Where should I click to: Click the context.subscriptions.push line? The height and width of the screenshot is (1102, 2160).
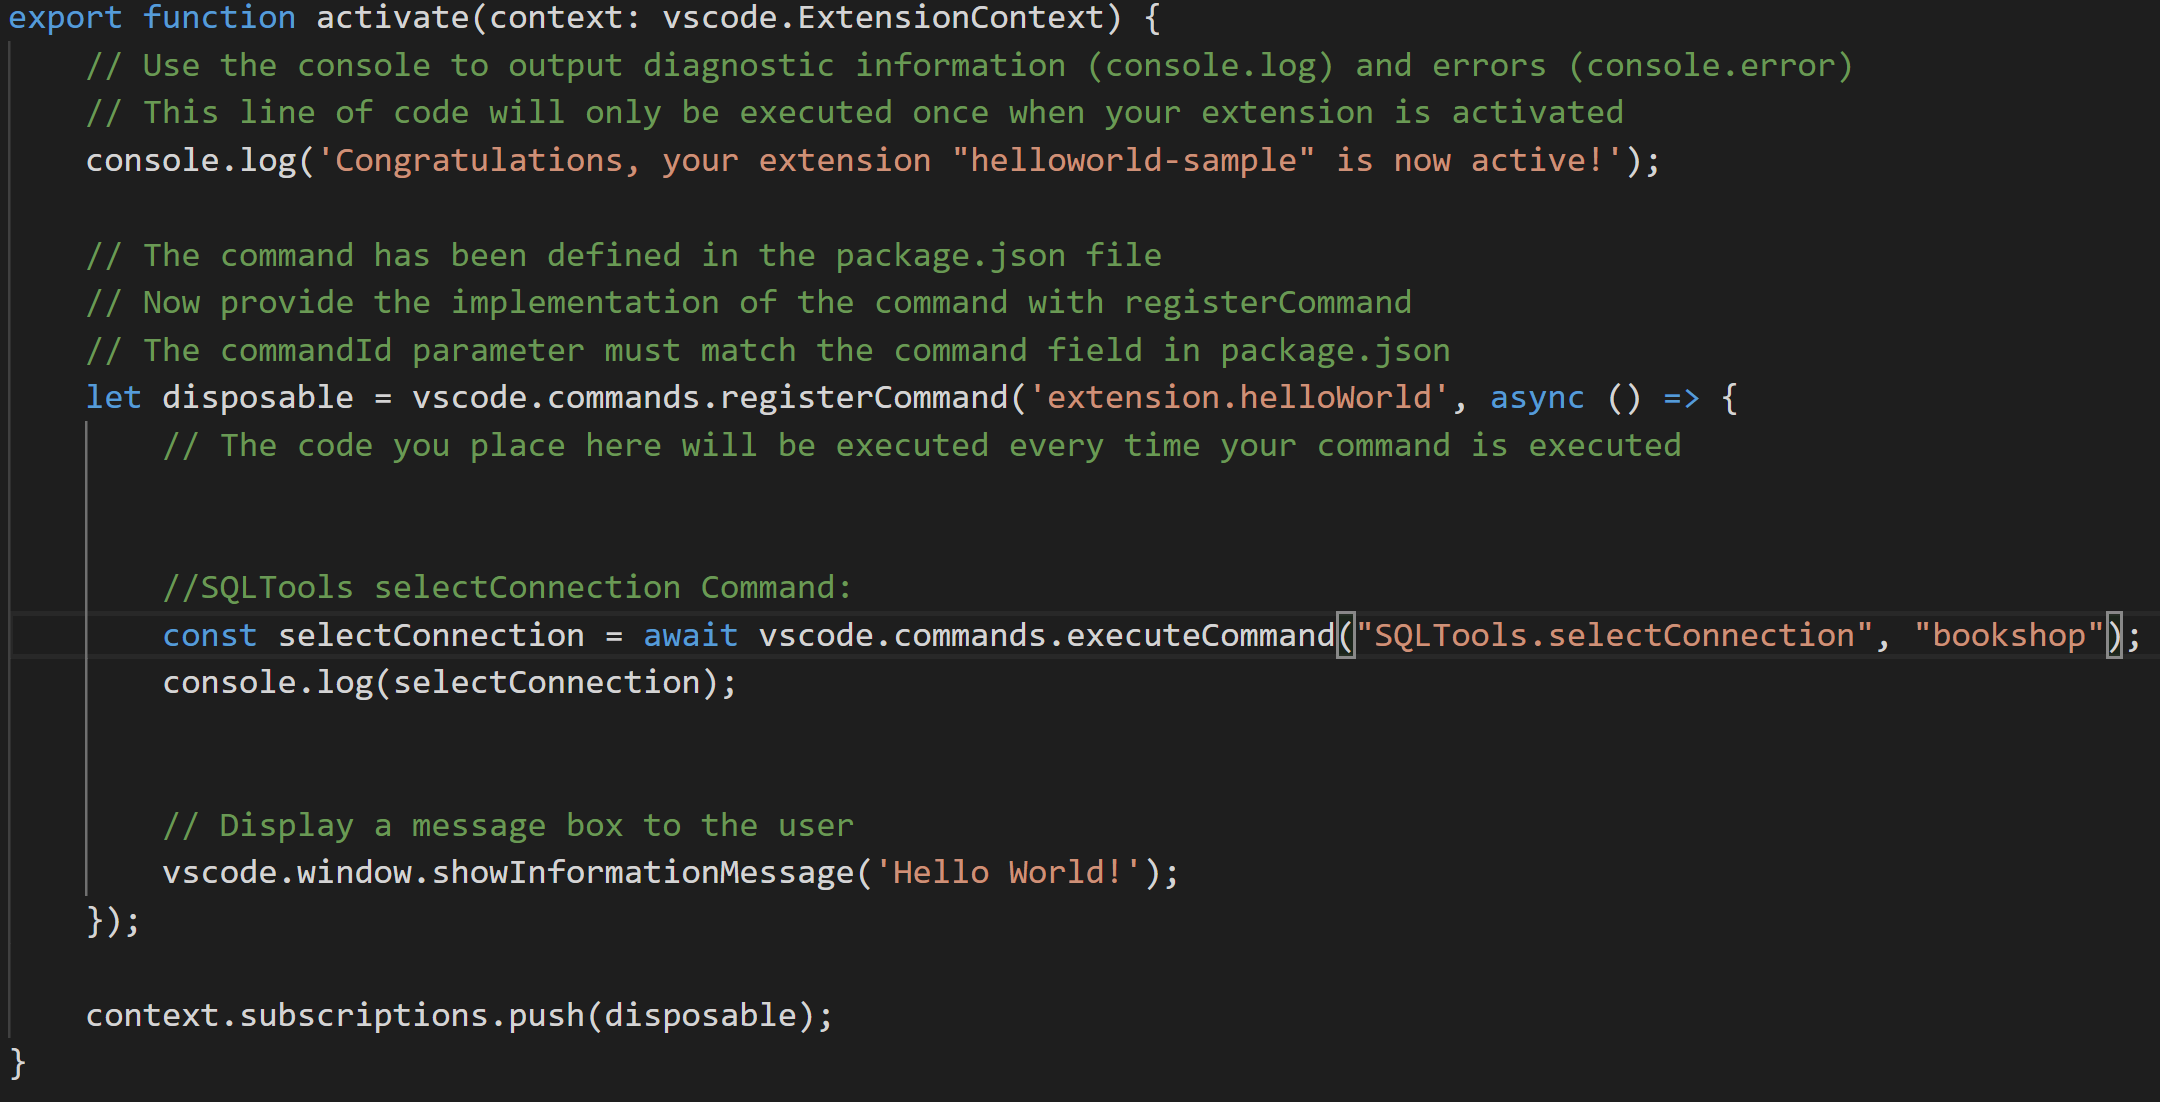tap(458, 1014)
